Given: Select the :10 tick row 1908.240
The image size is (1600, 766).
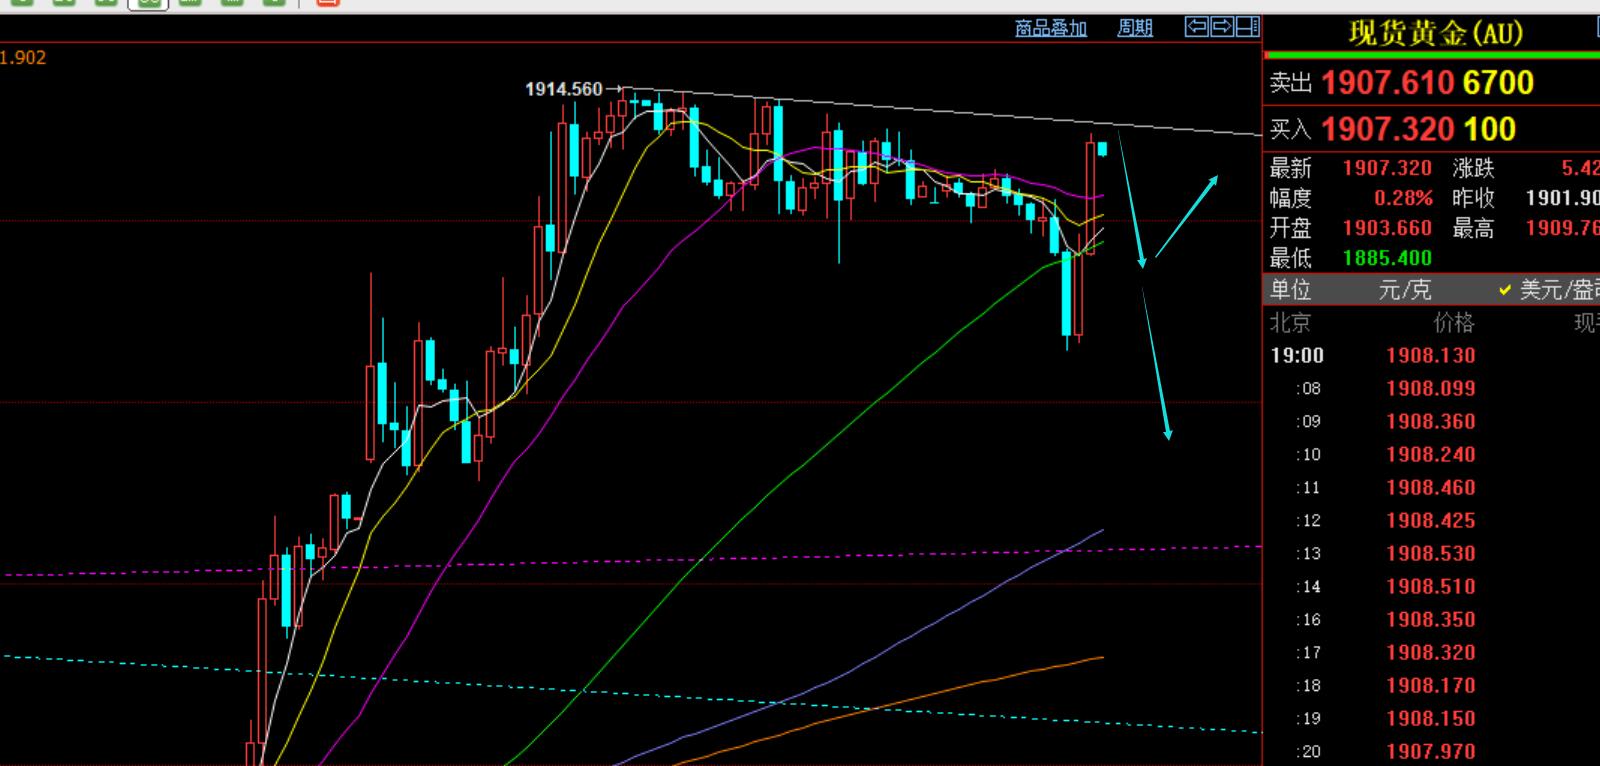Looking at the screenshot, I should [1431, 455].
